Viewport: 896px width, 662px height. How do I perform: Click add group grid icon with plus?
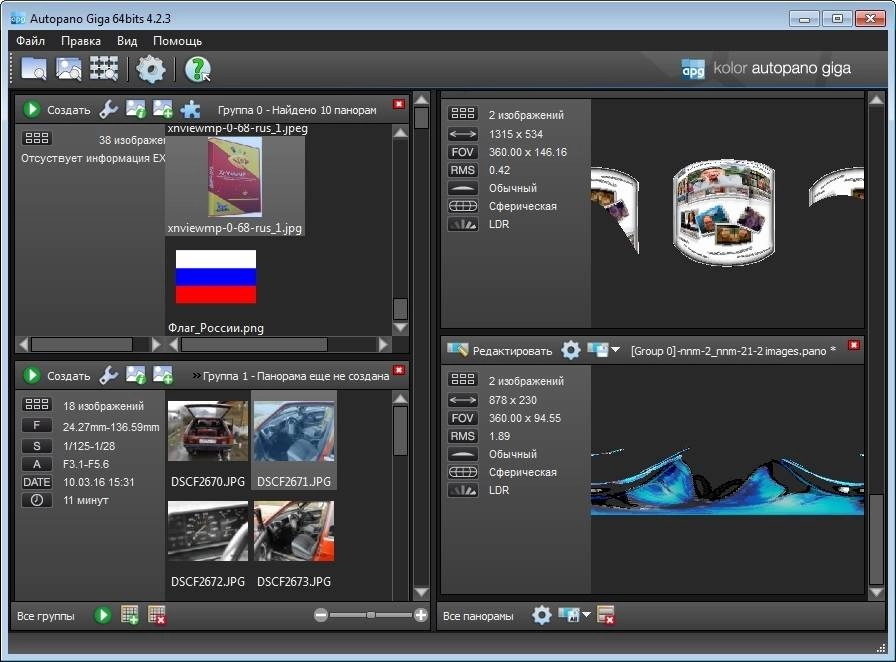[x=130, y=615]
